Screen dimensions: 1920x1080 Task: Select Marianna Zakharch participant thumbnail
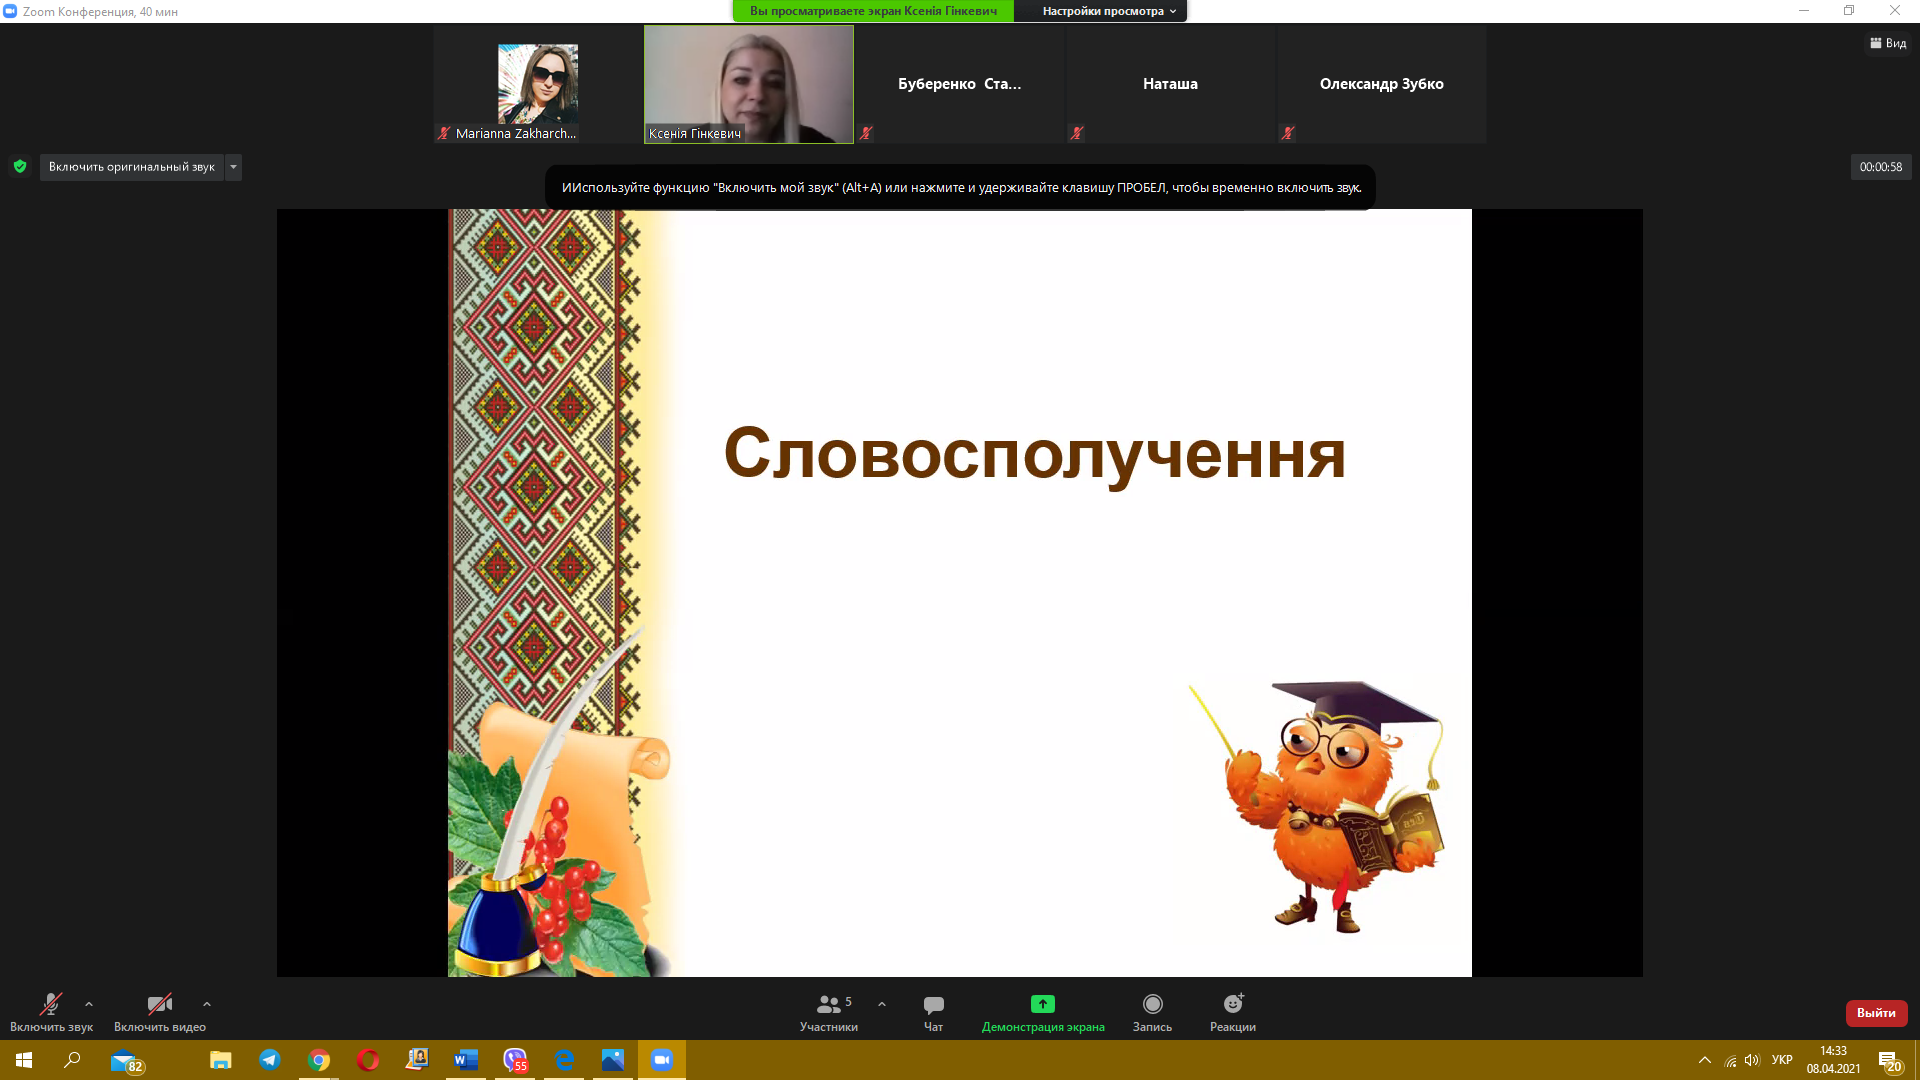pyautogui.click(x=538, y=84)
